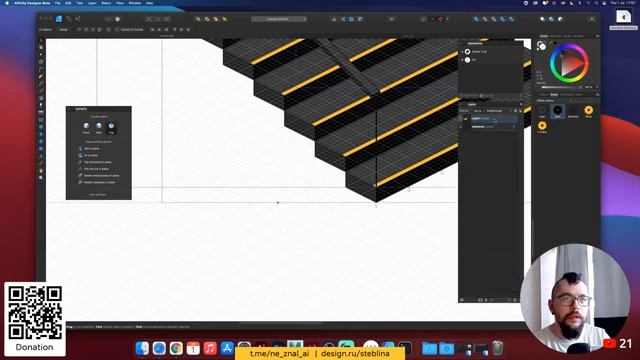The image size is (640, 360).
Task: Switch to the Designer persona icon
Action: click(59, 19)
